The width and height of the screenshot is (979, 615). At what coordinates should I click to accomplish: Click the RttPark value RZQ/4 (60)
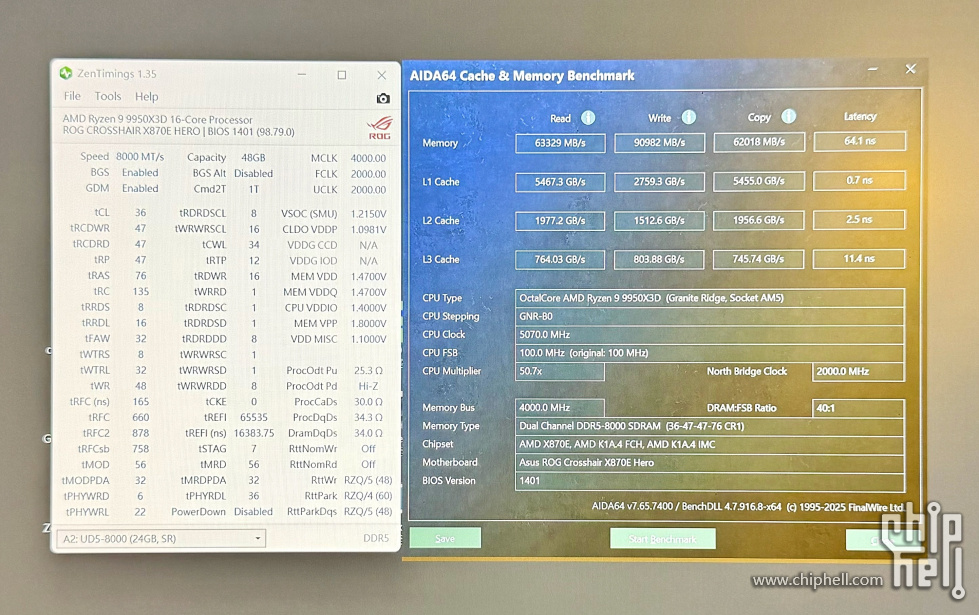(x=368, y=496)
